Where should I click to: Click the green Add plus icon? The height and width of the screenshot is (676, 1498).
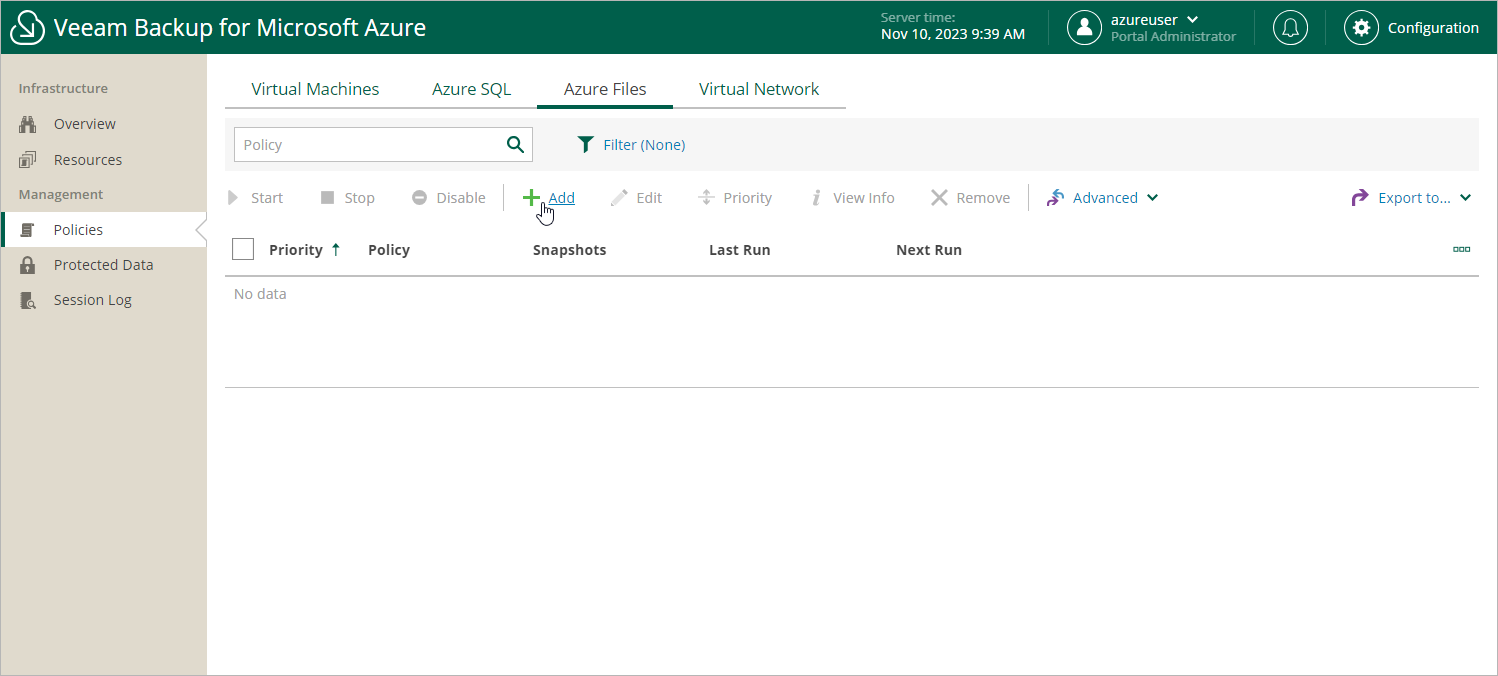(x=532, y=198)
